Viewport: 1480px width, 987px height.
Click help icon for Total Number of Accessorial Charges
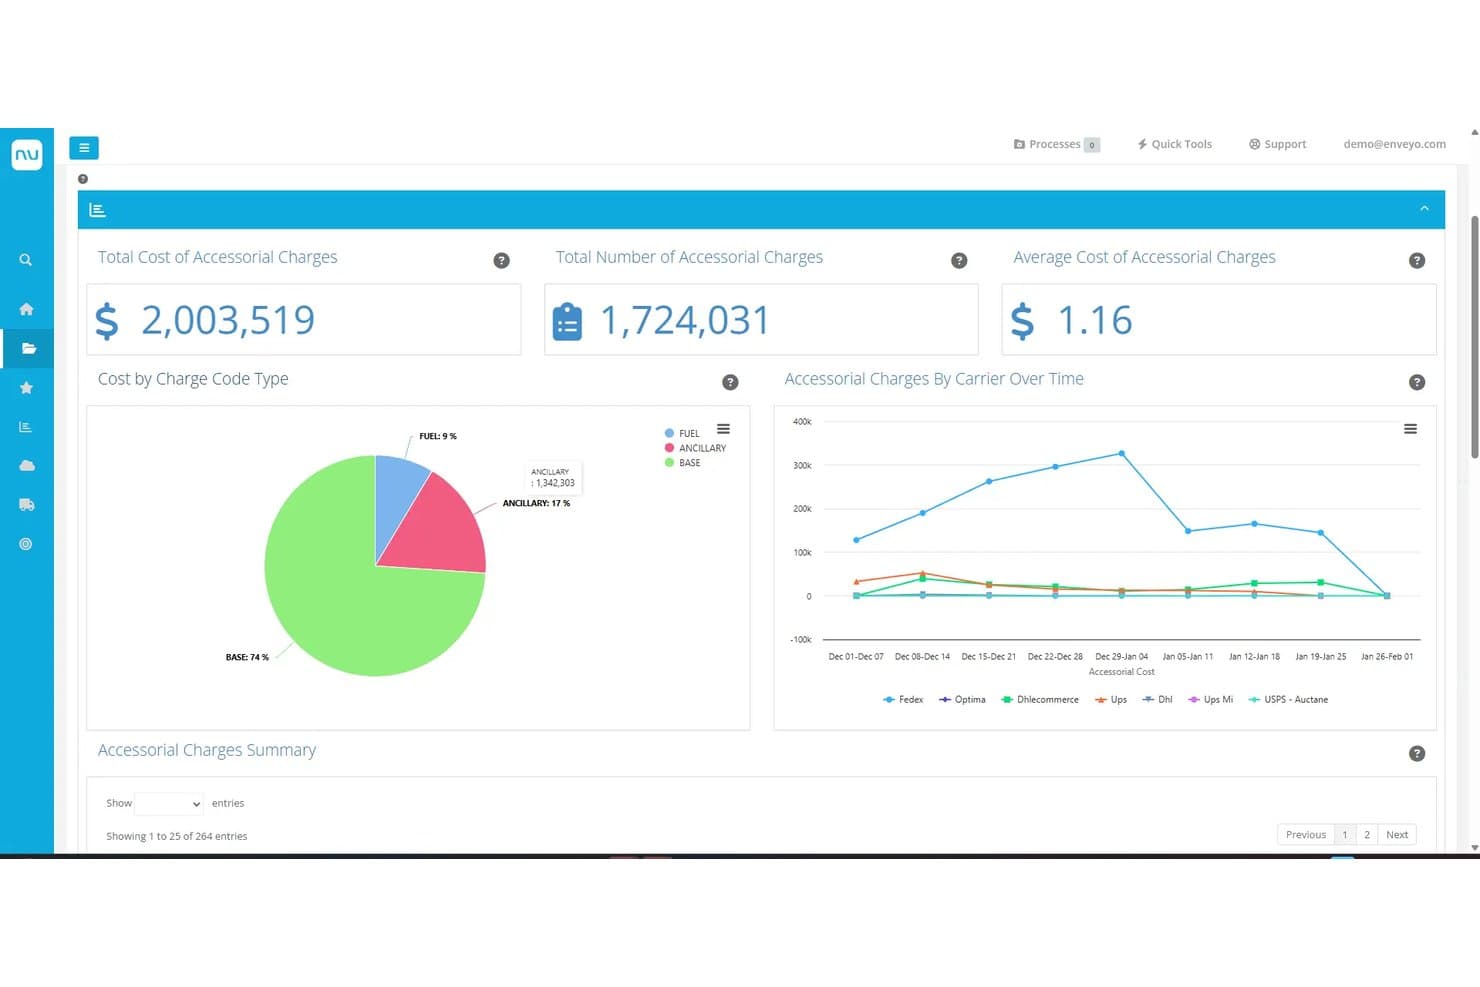point(959,261)
